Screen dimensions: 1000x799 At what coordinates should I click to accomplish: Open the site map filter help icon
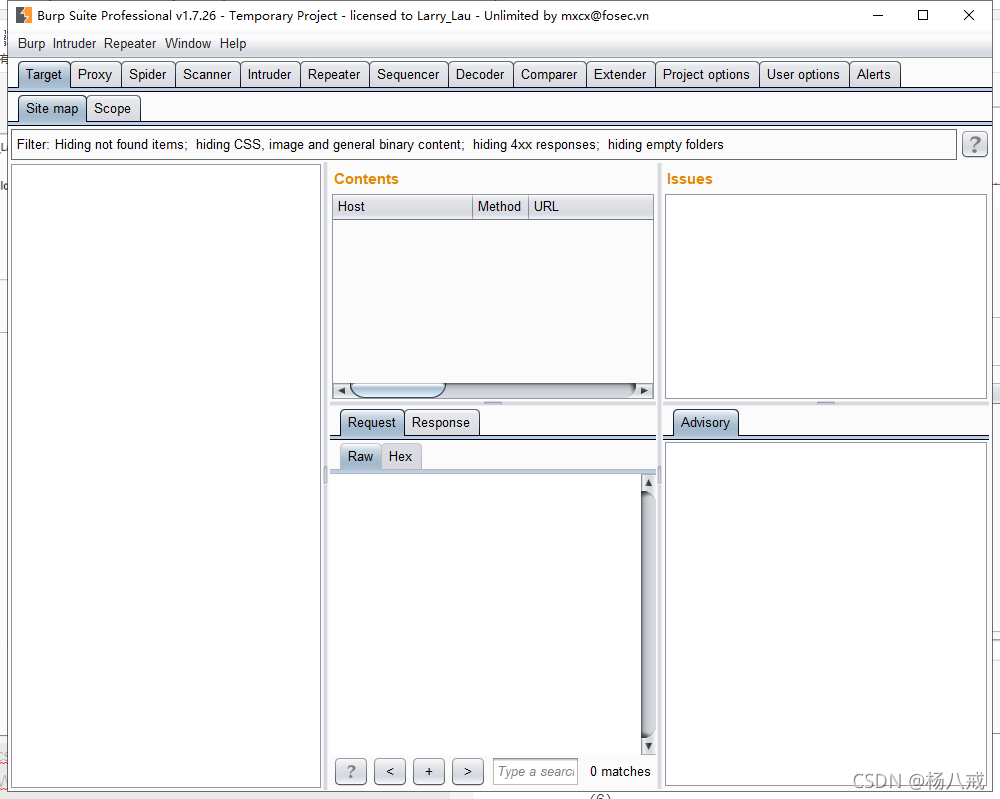click(x=974, y=144)
